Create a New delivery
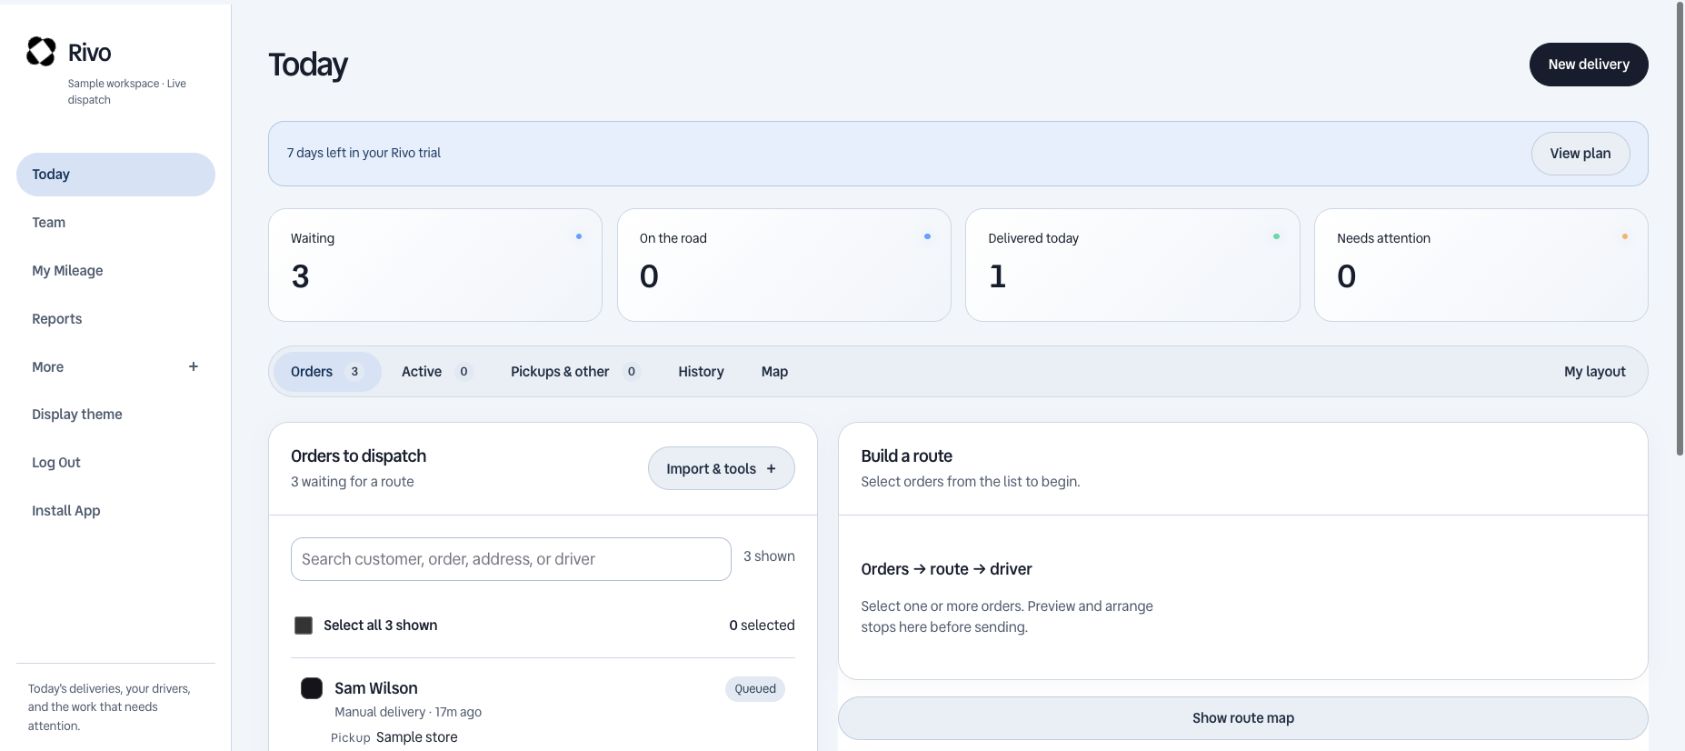Viewport: 1685px width, 751px height. pyautogui.click(x=1588, y=64)
